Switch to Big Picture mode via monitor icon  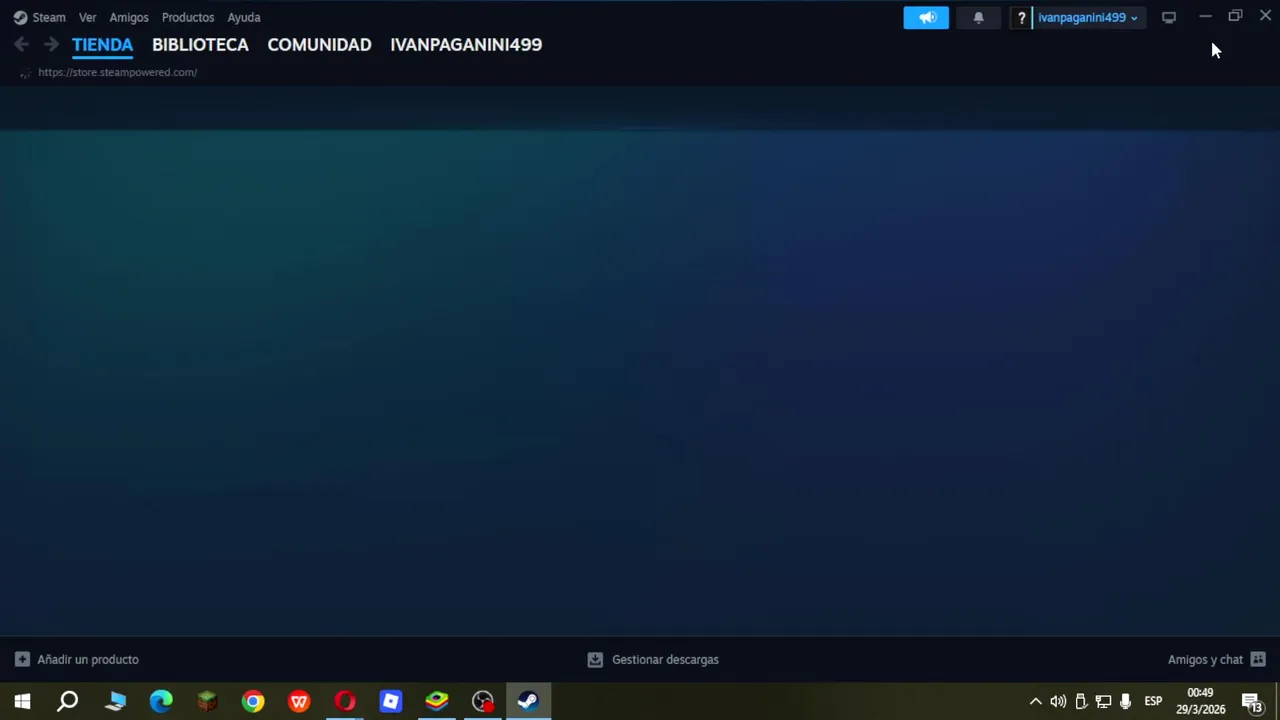pos(1168,17)
